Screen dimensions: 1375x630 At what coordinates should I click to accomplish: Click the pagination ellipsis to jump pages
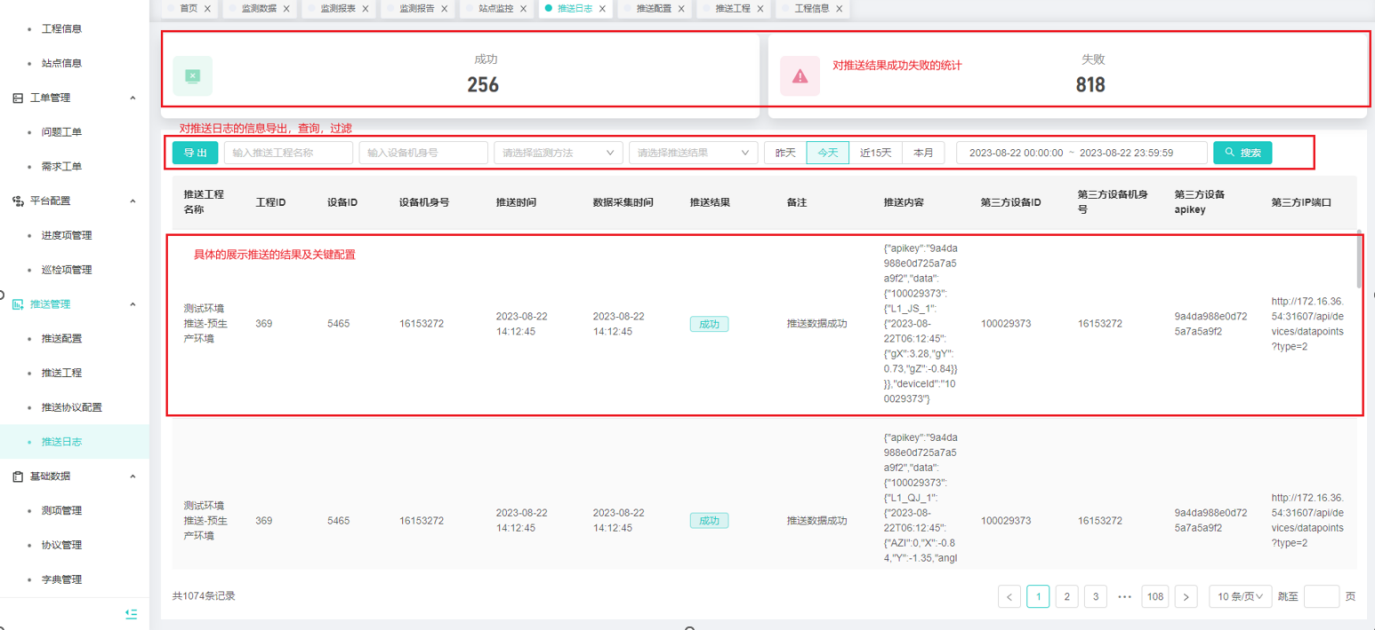(1124, 597)
